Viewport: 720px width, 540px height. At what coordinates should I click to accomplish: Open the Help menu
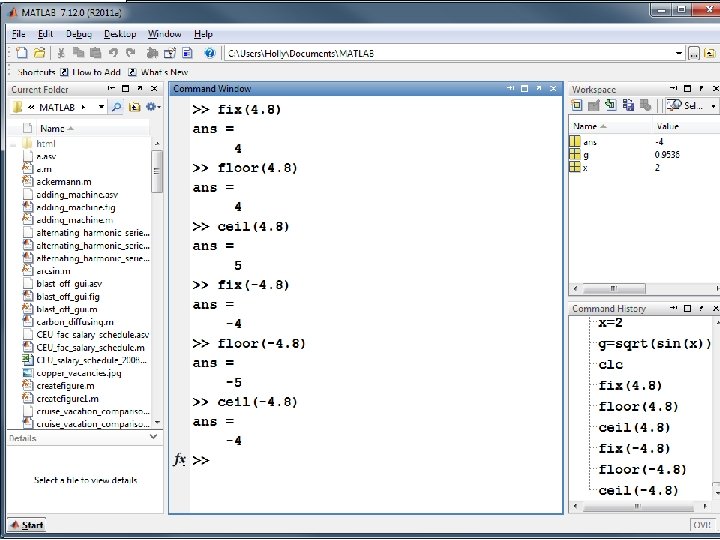click(x=203, y=34)
